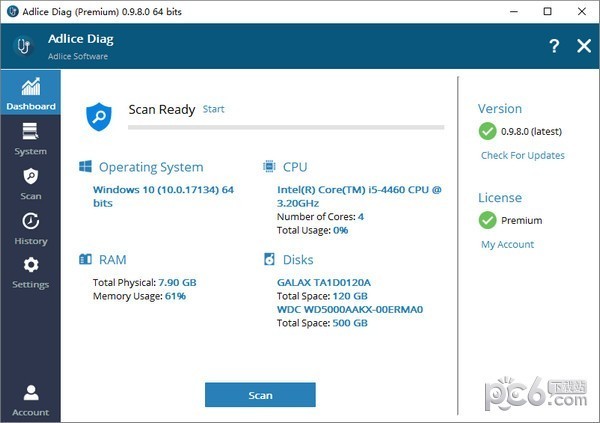Click the WDC WD5000AAKX-00ERMA0 disk name
Viewport: 600px width, 423px height.
point(350,309)
